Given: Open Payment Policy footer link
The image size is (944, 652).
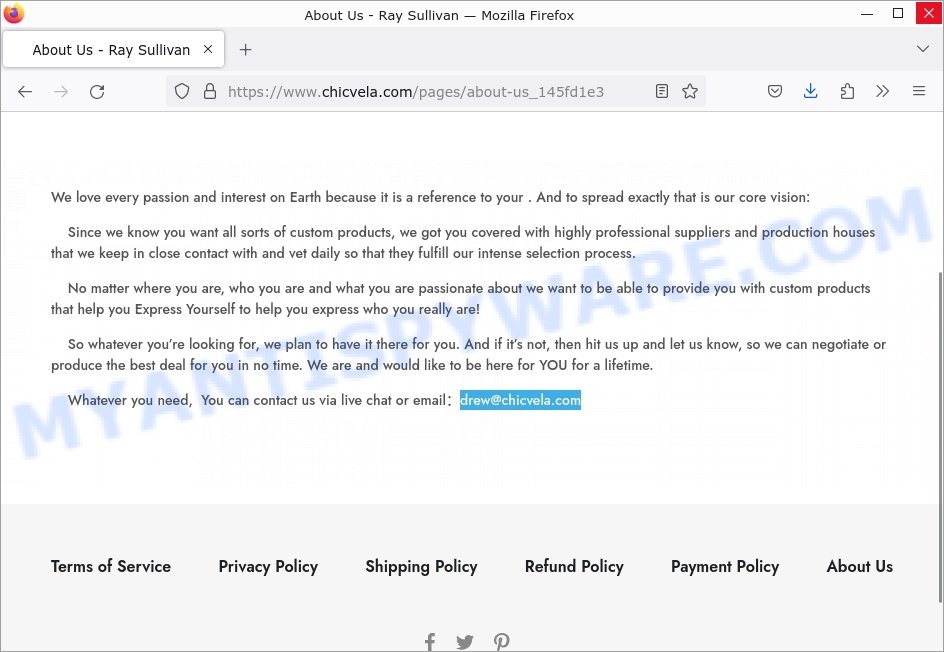Looking at the screenshot, I should (725, 567).
